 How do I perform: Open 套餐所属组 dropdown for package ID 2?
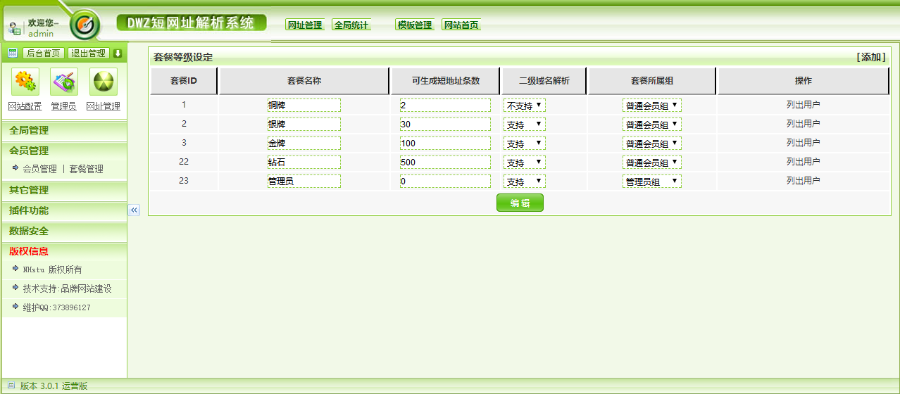tap(651, 124)
